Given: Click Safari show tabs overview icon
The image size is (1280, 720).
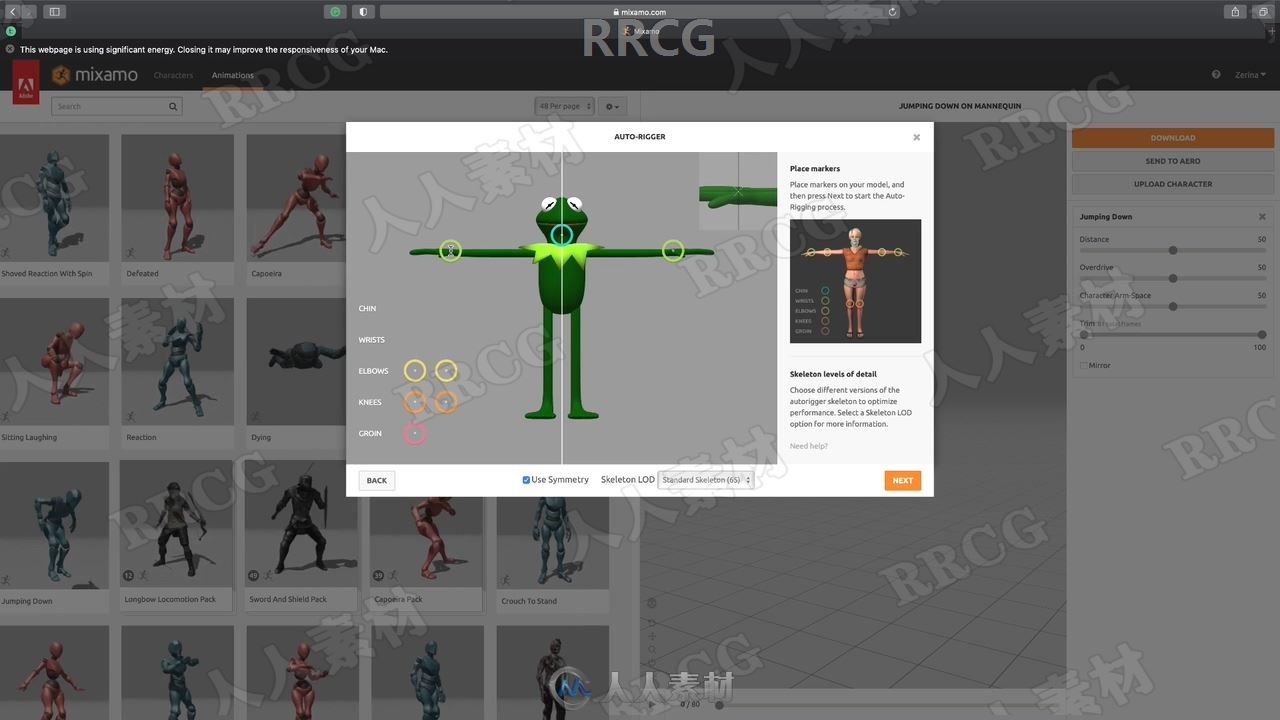Looking at the screenshot, I should click(x=1264, y=12).
